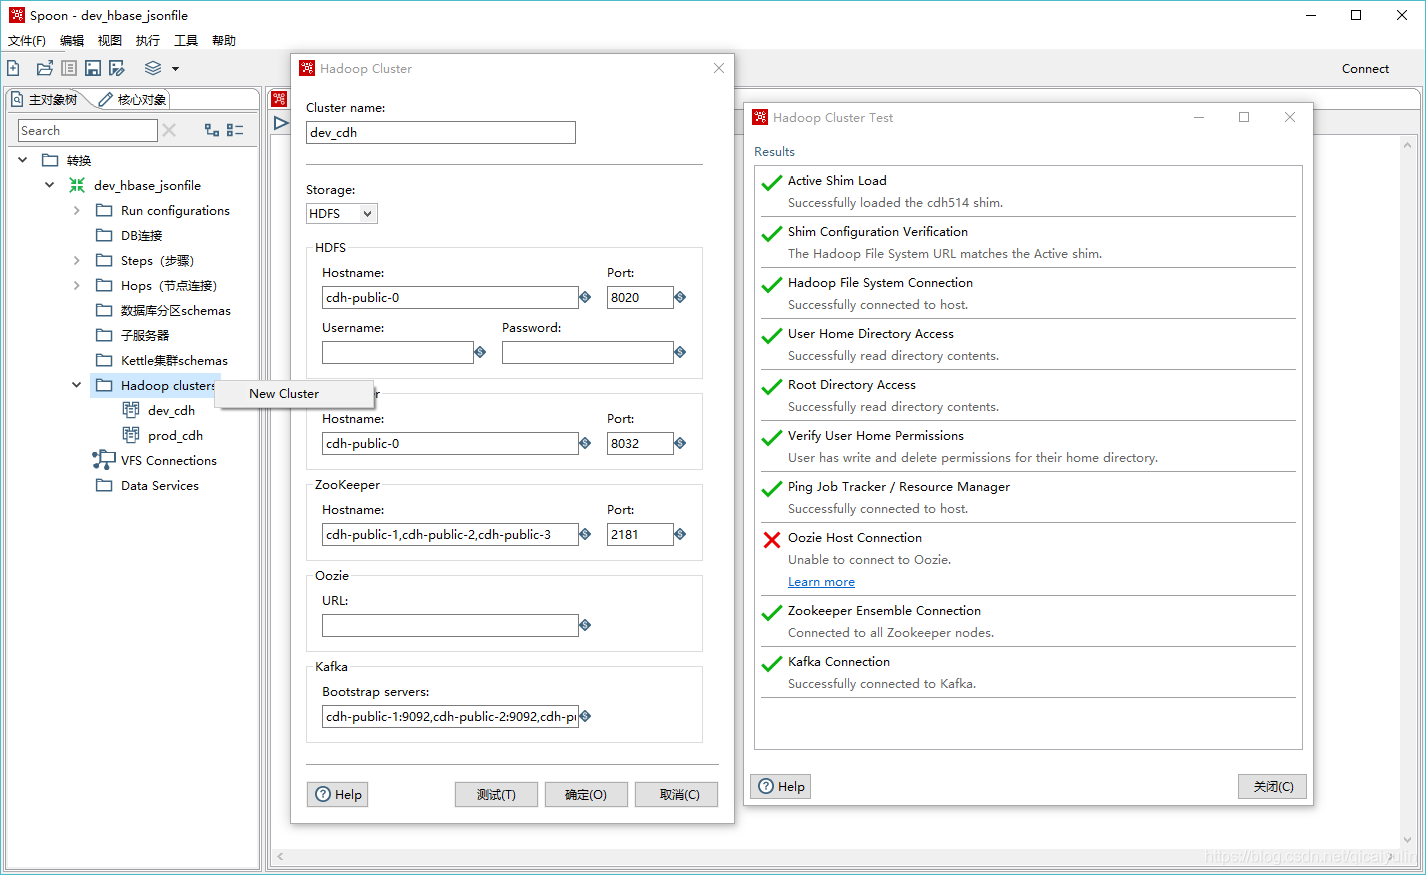This screenshot has height=875, width=1426.
Task: Click inside the Cluster name field
Action: click(440, 132)
